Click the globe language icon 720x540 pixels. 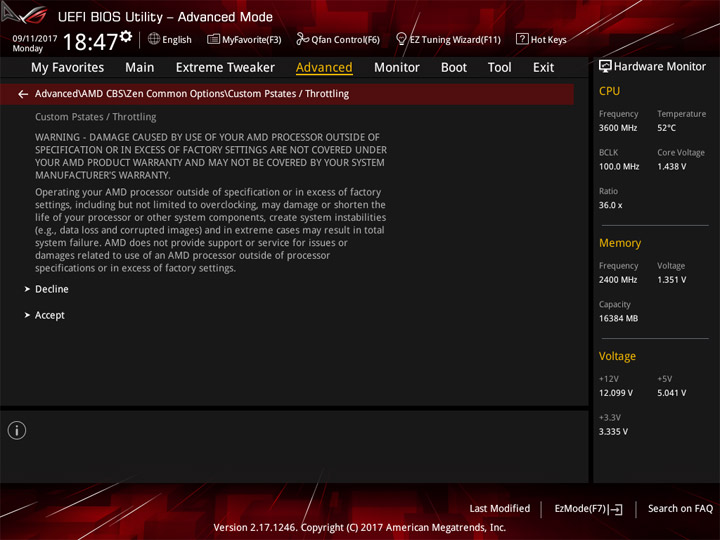coord(154,39)
